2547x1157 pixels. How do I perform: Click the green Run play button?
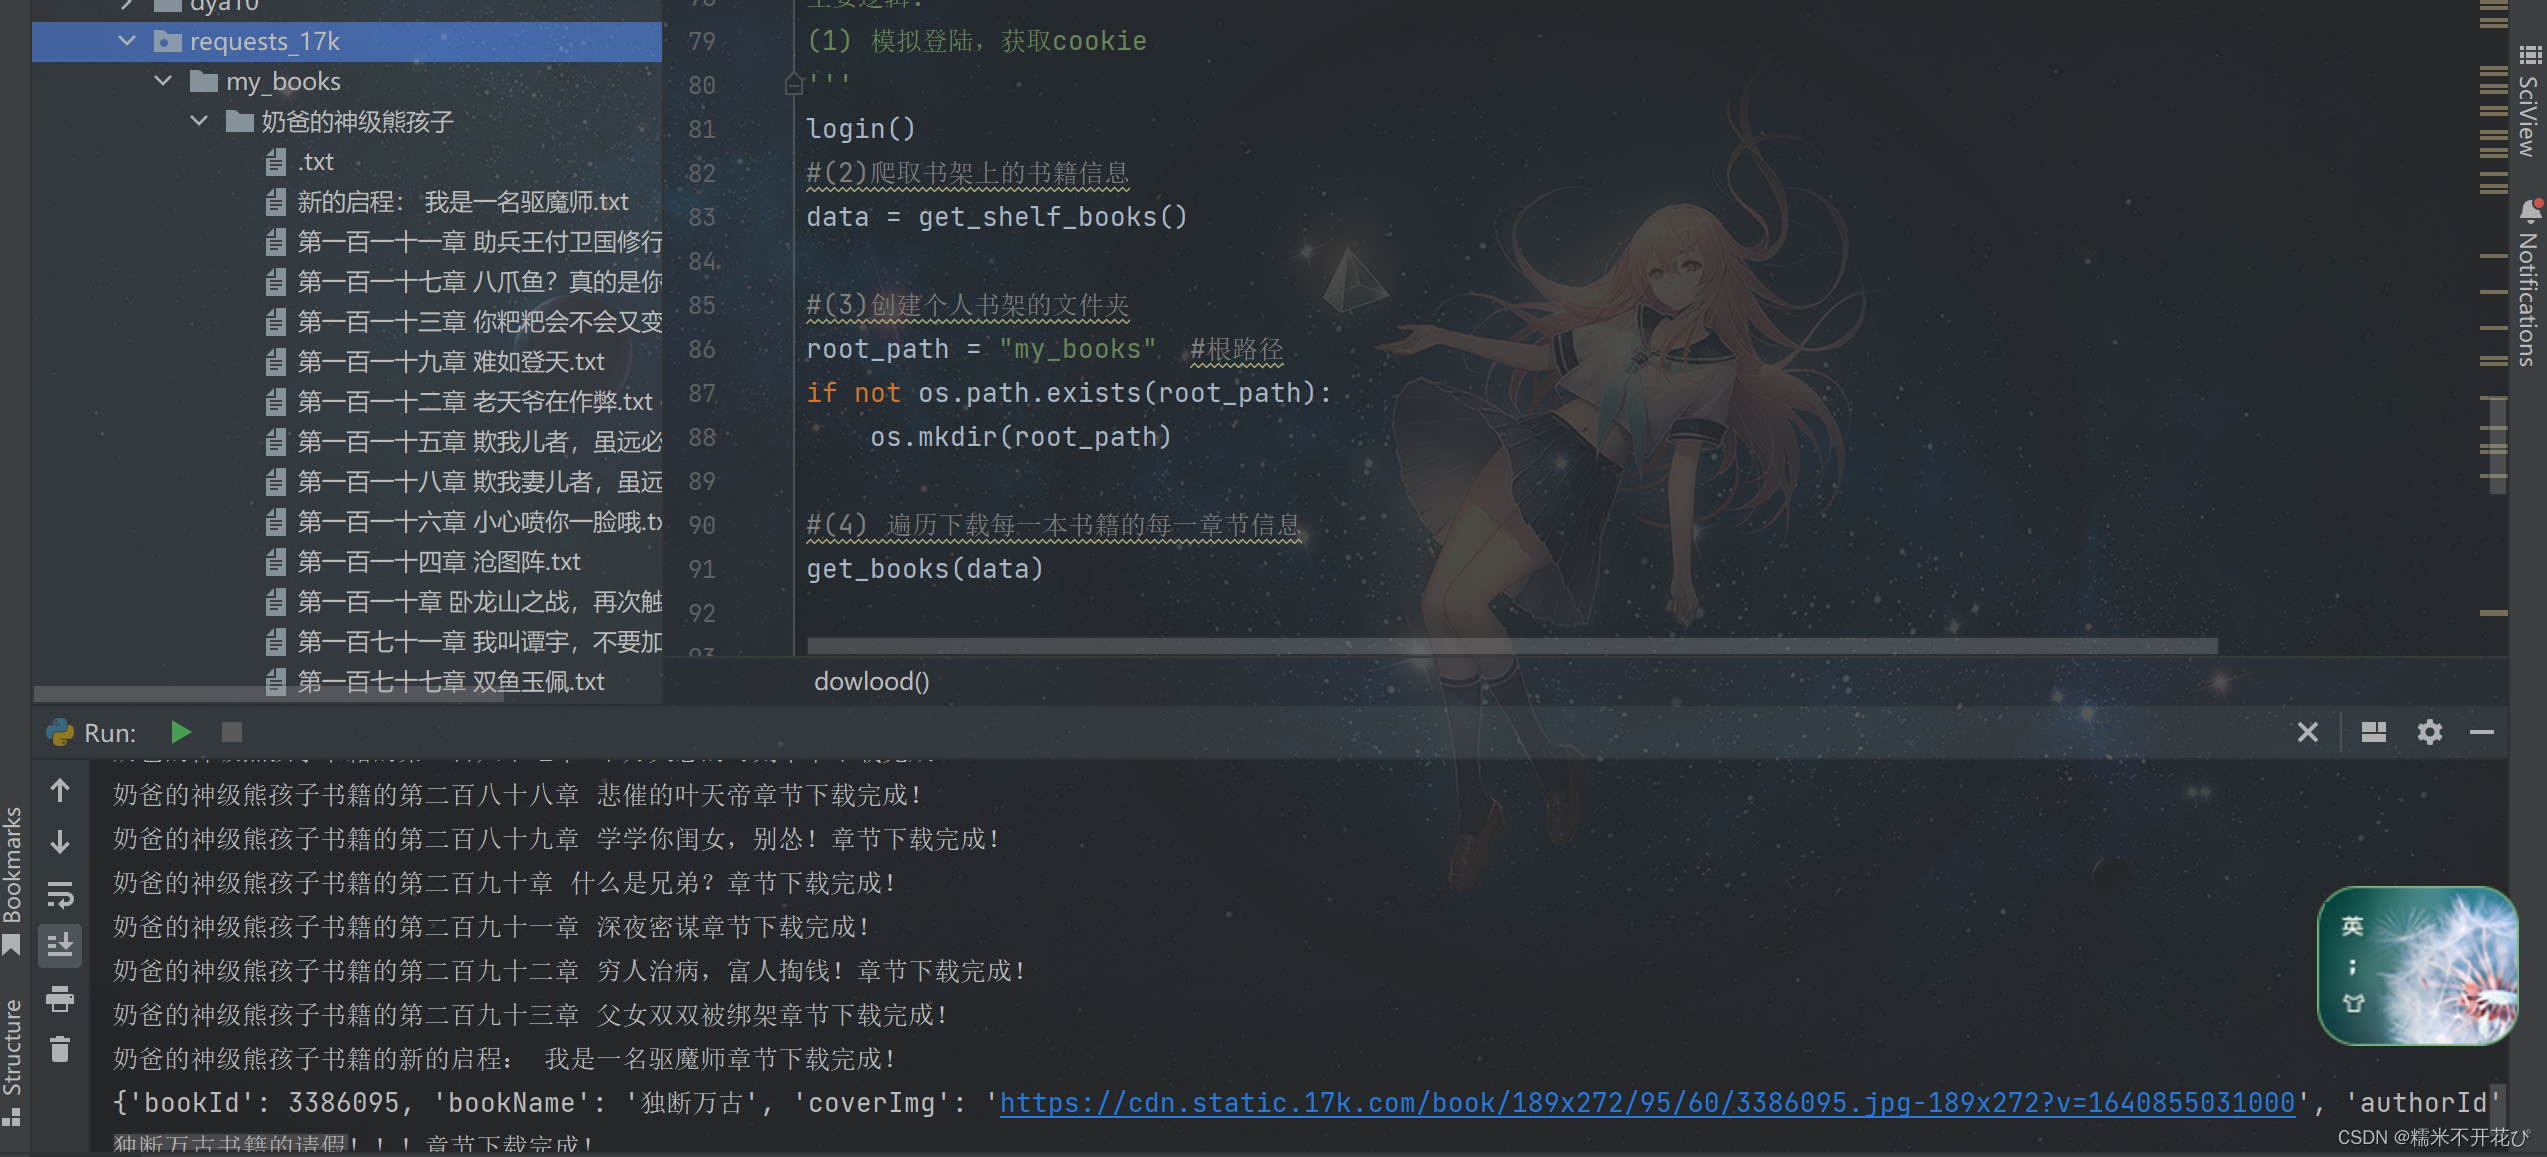[x=181, y=732]
